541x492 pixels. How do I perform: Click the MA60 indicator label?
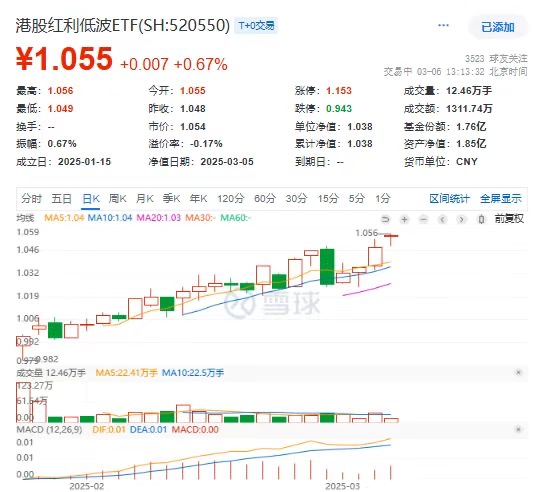coord(236,218)
